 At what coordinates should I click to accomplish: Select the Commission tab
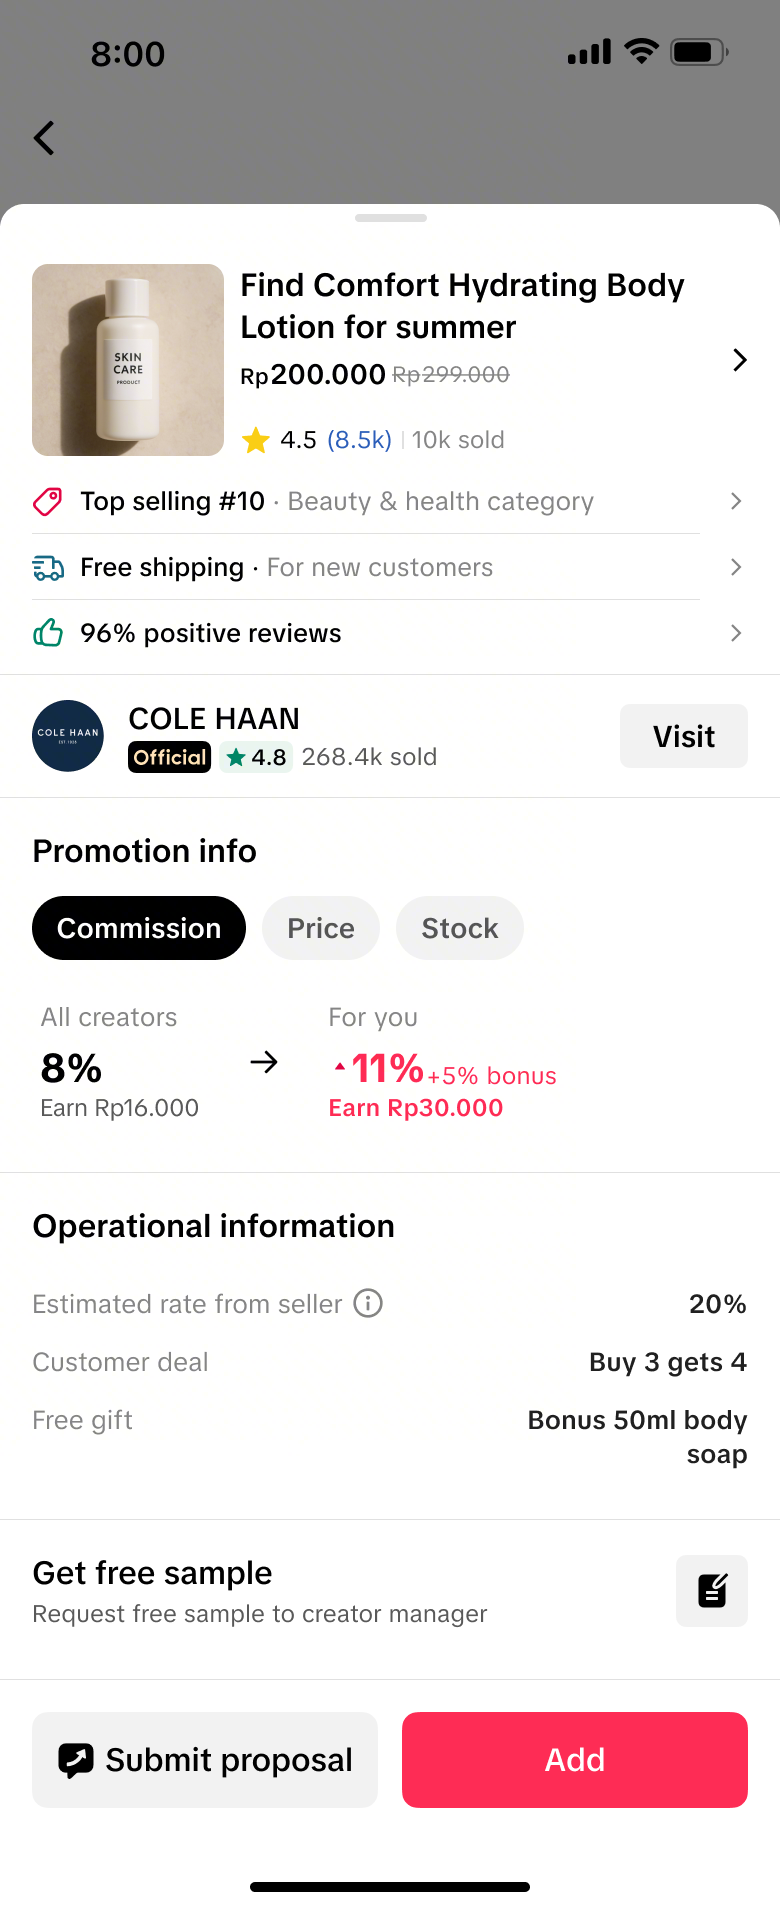click(139, 928)
